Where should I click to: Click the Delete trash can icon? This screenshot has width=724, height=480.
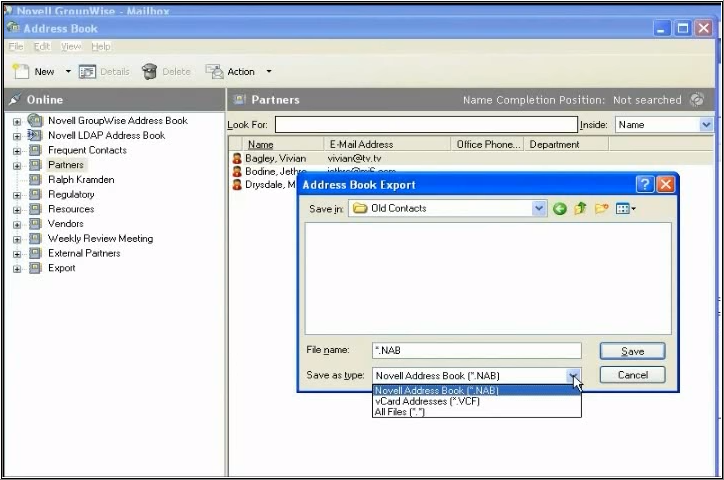[x=149, y=72]
